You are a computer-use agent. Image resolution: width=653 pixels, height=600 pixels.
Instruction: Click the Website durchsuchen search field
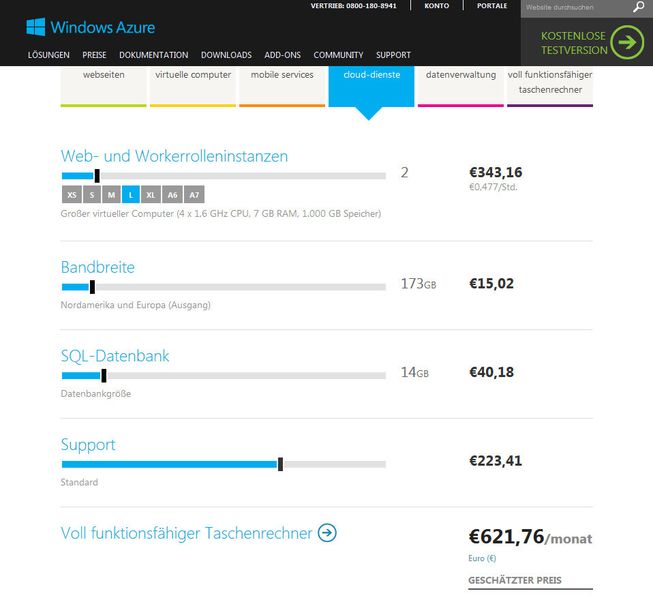(x=577, y=7)
